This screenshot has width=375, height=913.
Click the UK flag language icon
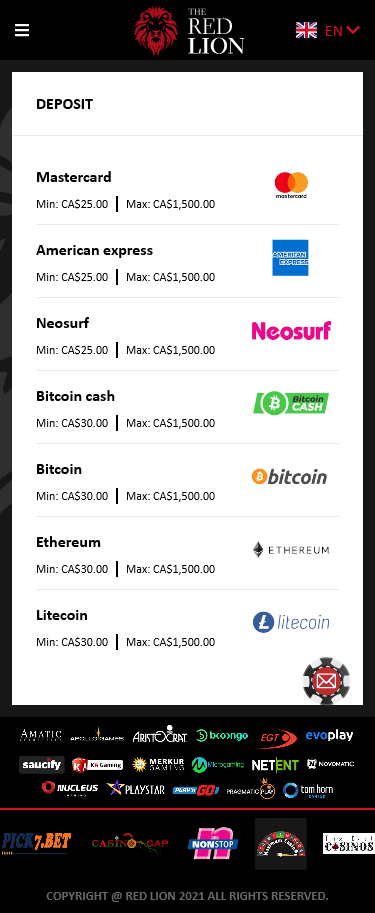point(306,30)
